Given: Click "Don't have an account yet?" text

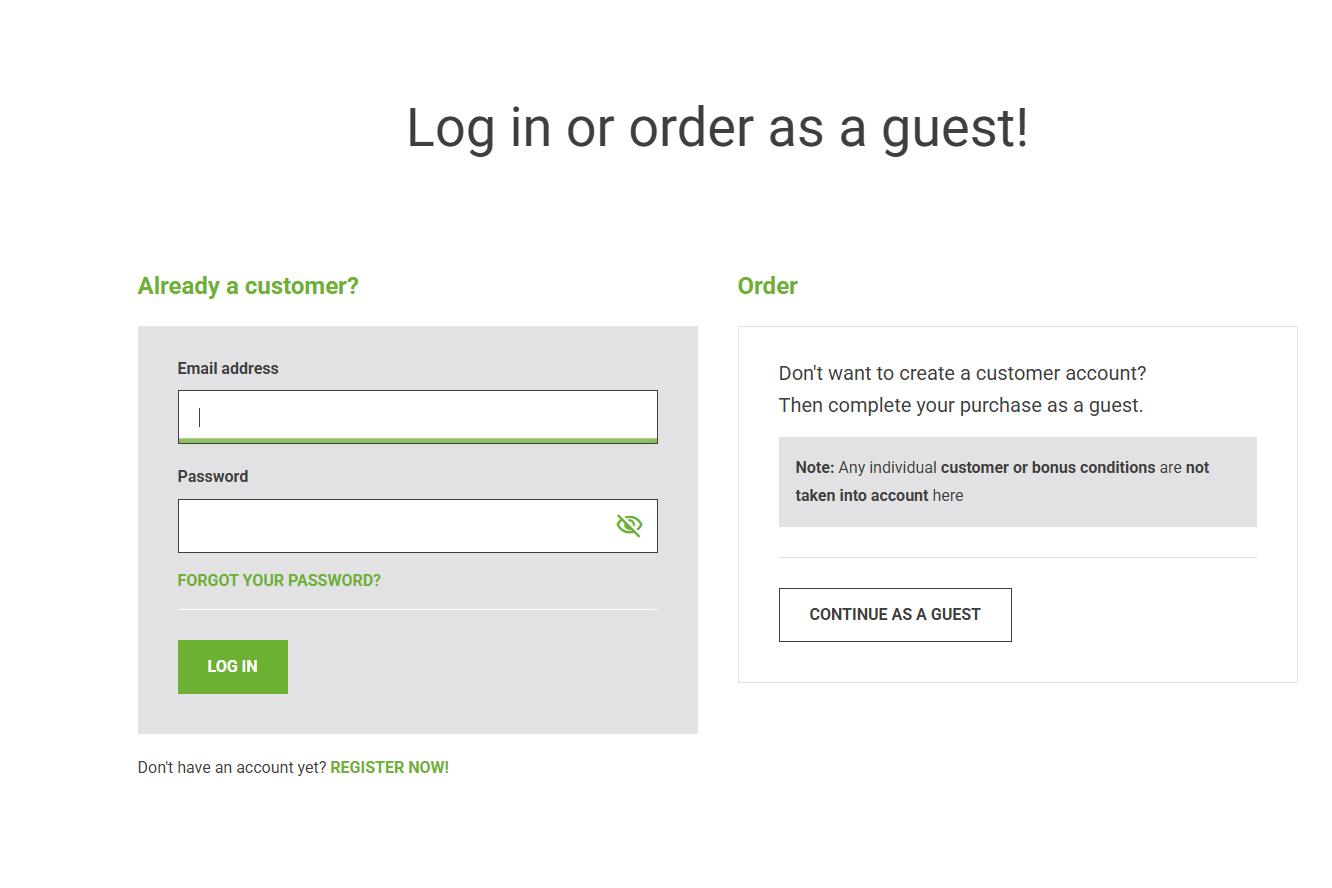Looking at the screenshot, I should (x=232, y=768).
